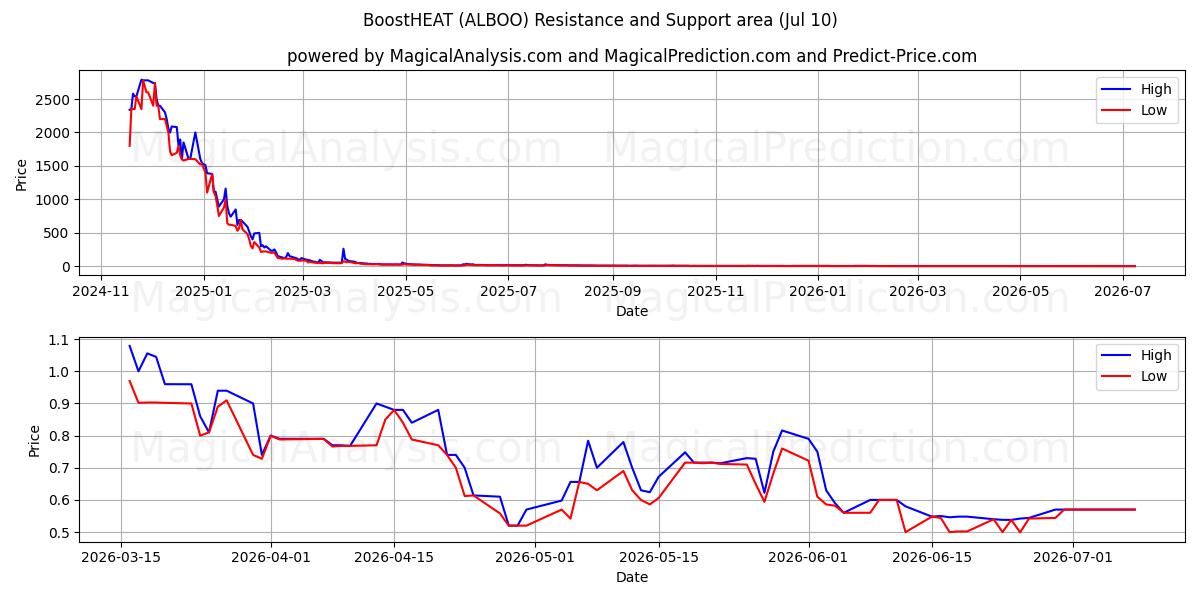Click the 'Price' axis label of the top chart
This screenshot has height=600, width=1200.
tap(22, 175)
